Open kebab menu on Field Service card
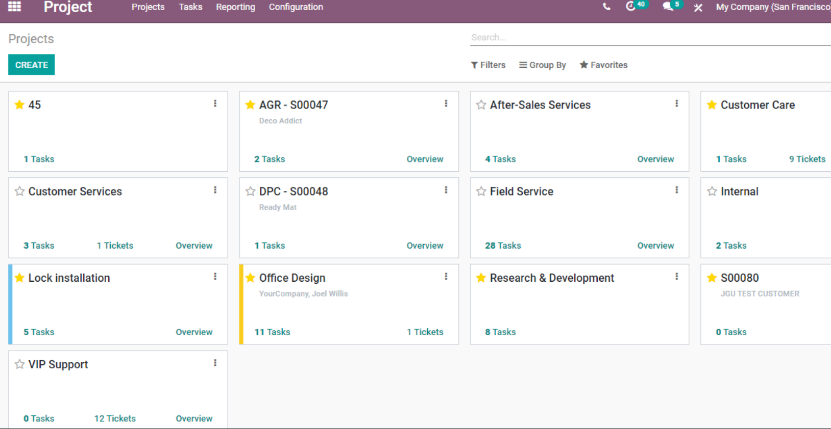The height and width of the screenshot is (429, 831). click(x=677, y=190)
